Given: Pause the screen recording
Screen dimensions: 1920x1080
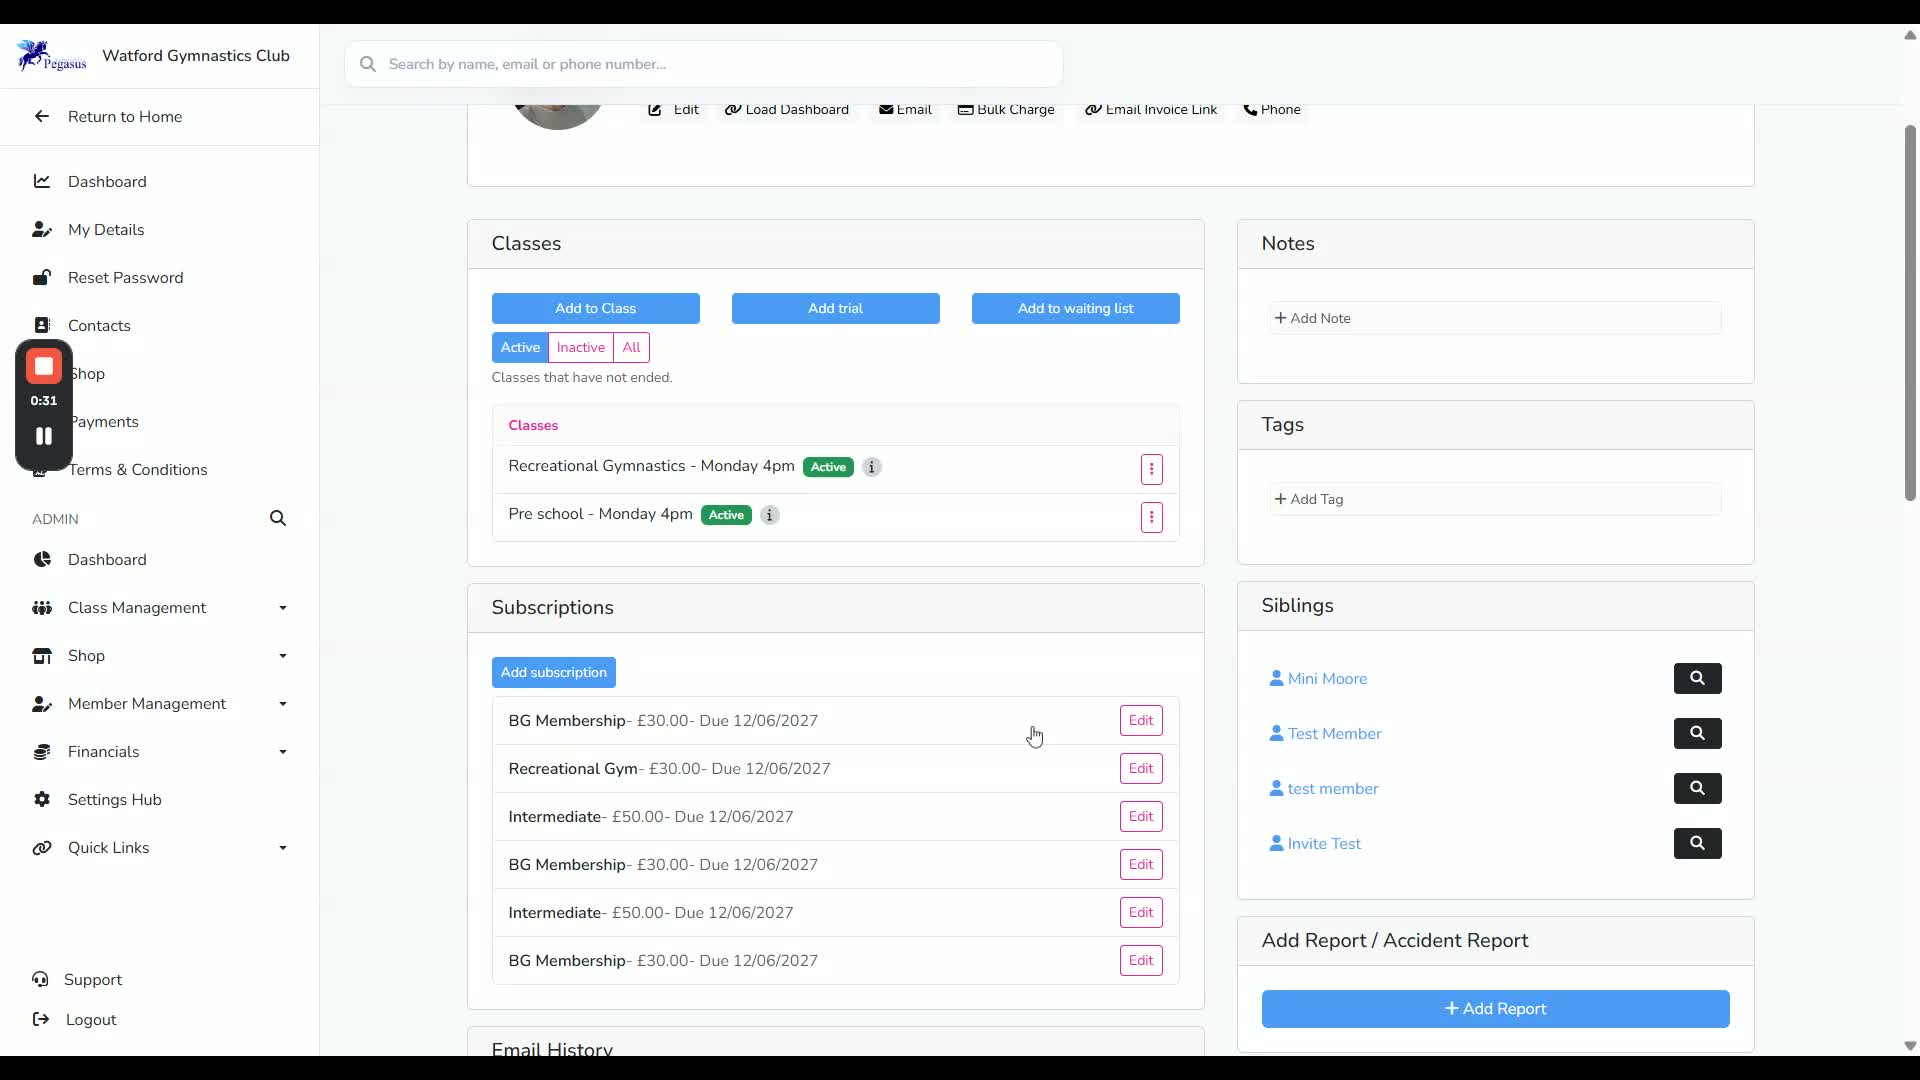Looking at the screenshot, I should pos(44,436).
